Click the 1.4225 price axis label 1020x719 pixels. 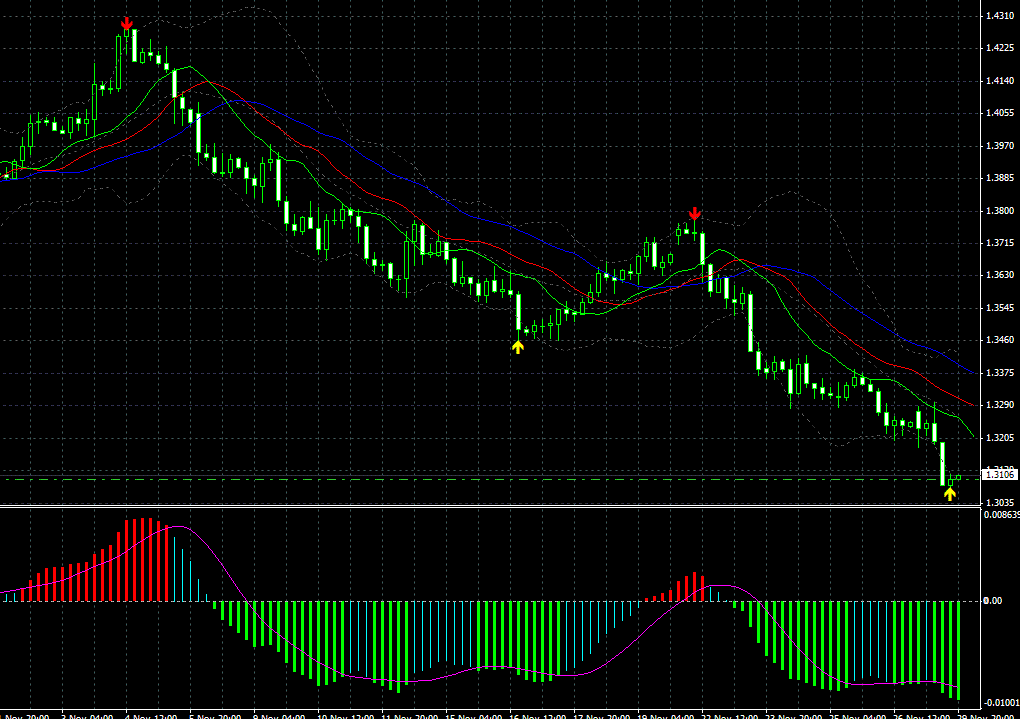1000,48
